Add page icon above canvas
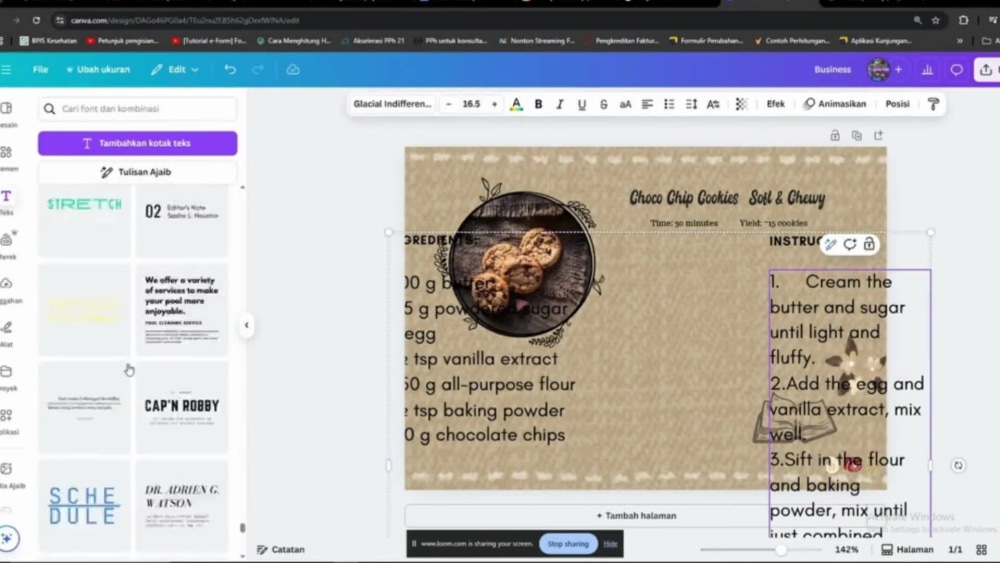The image size is (1000, 563). (878, 135)
